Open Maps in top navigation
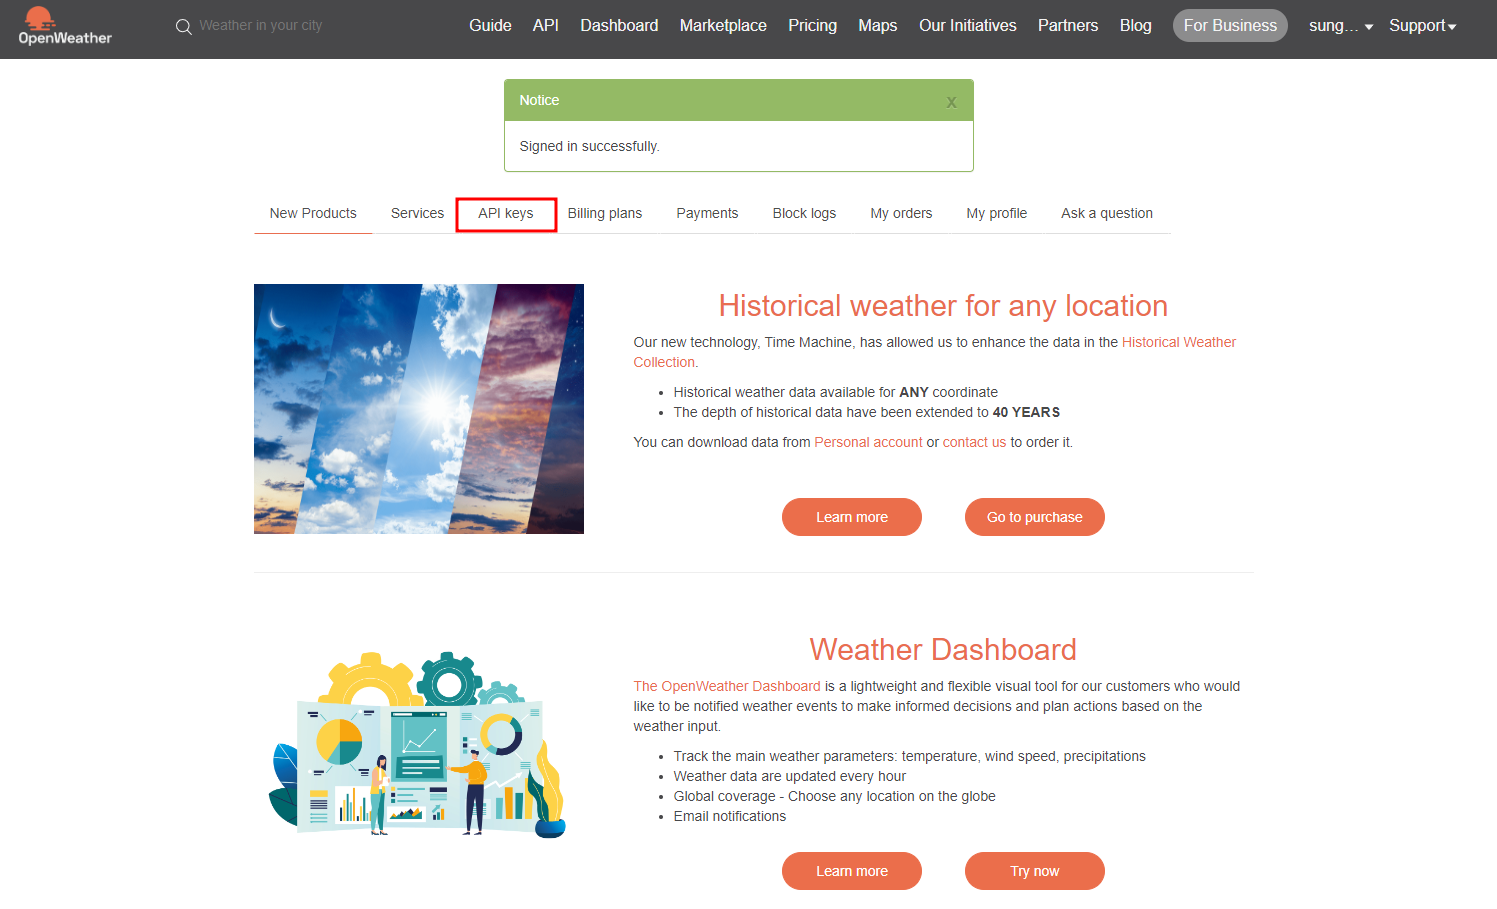 coord(878,25)
